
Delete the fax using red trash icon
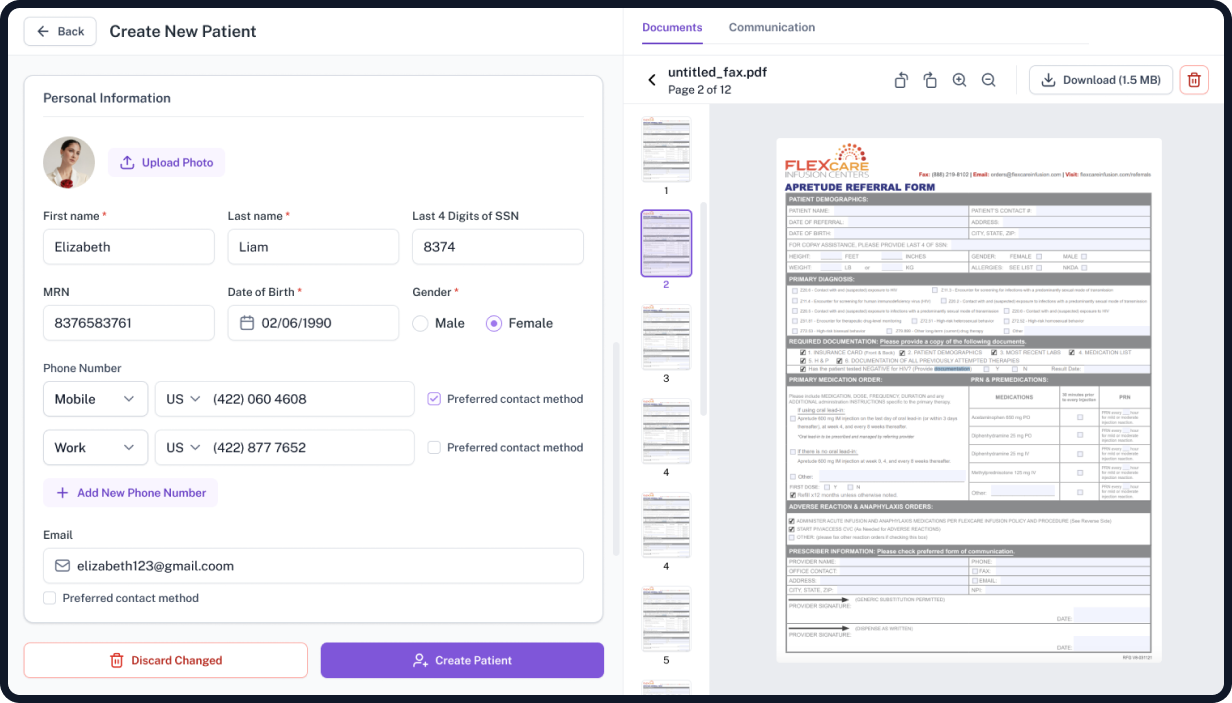click(1194, 80)
